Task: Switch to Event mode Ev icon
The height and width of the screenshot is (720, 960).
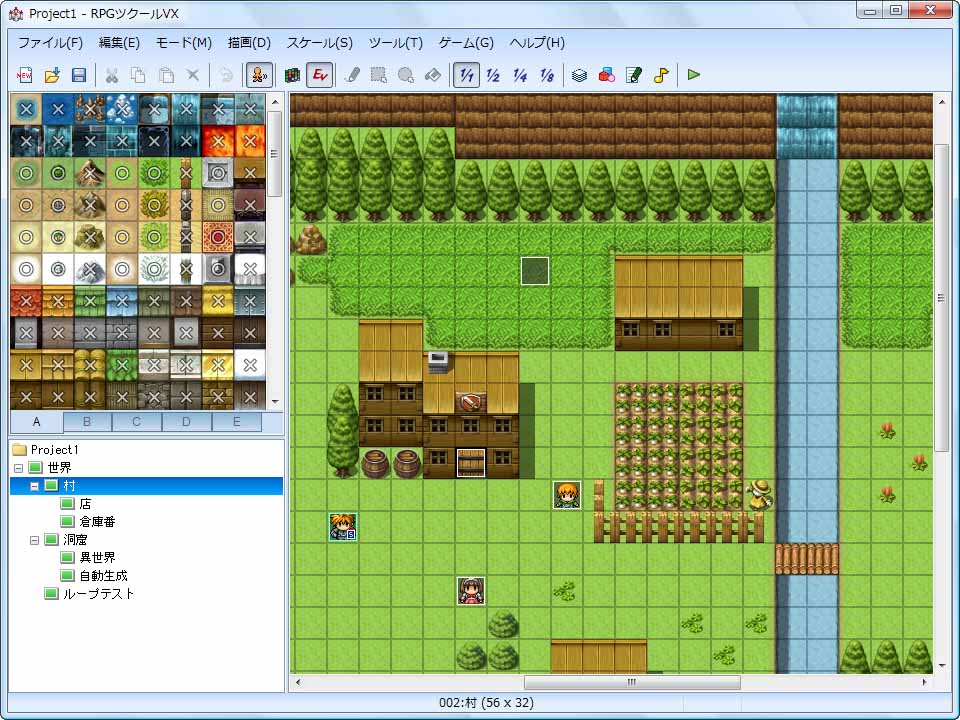Action: (x=320, y=75)
